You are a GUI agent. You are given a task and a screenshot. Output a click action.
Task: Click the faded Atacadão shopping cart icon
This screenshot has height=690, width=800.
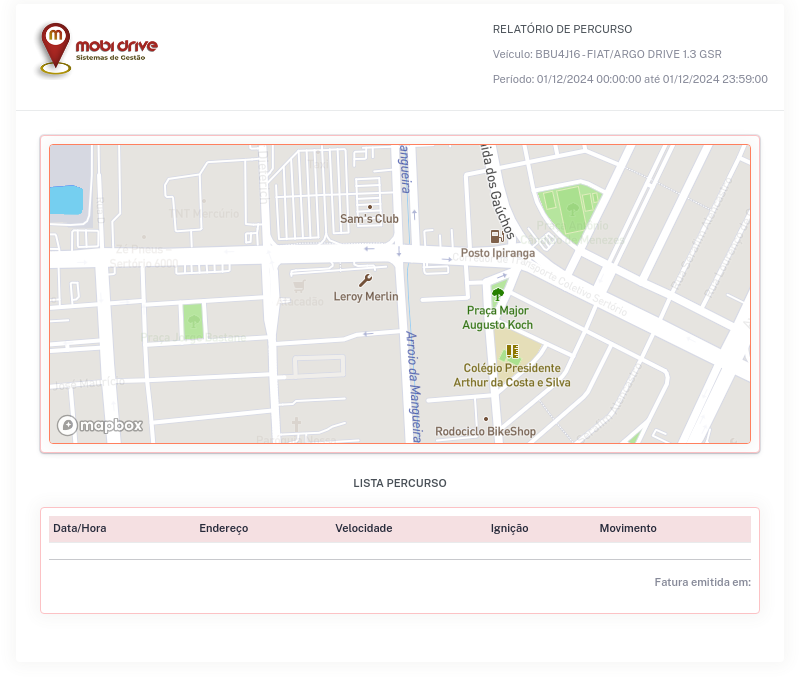(x=298, y=285)
